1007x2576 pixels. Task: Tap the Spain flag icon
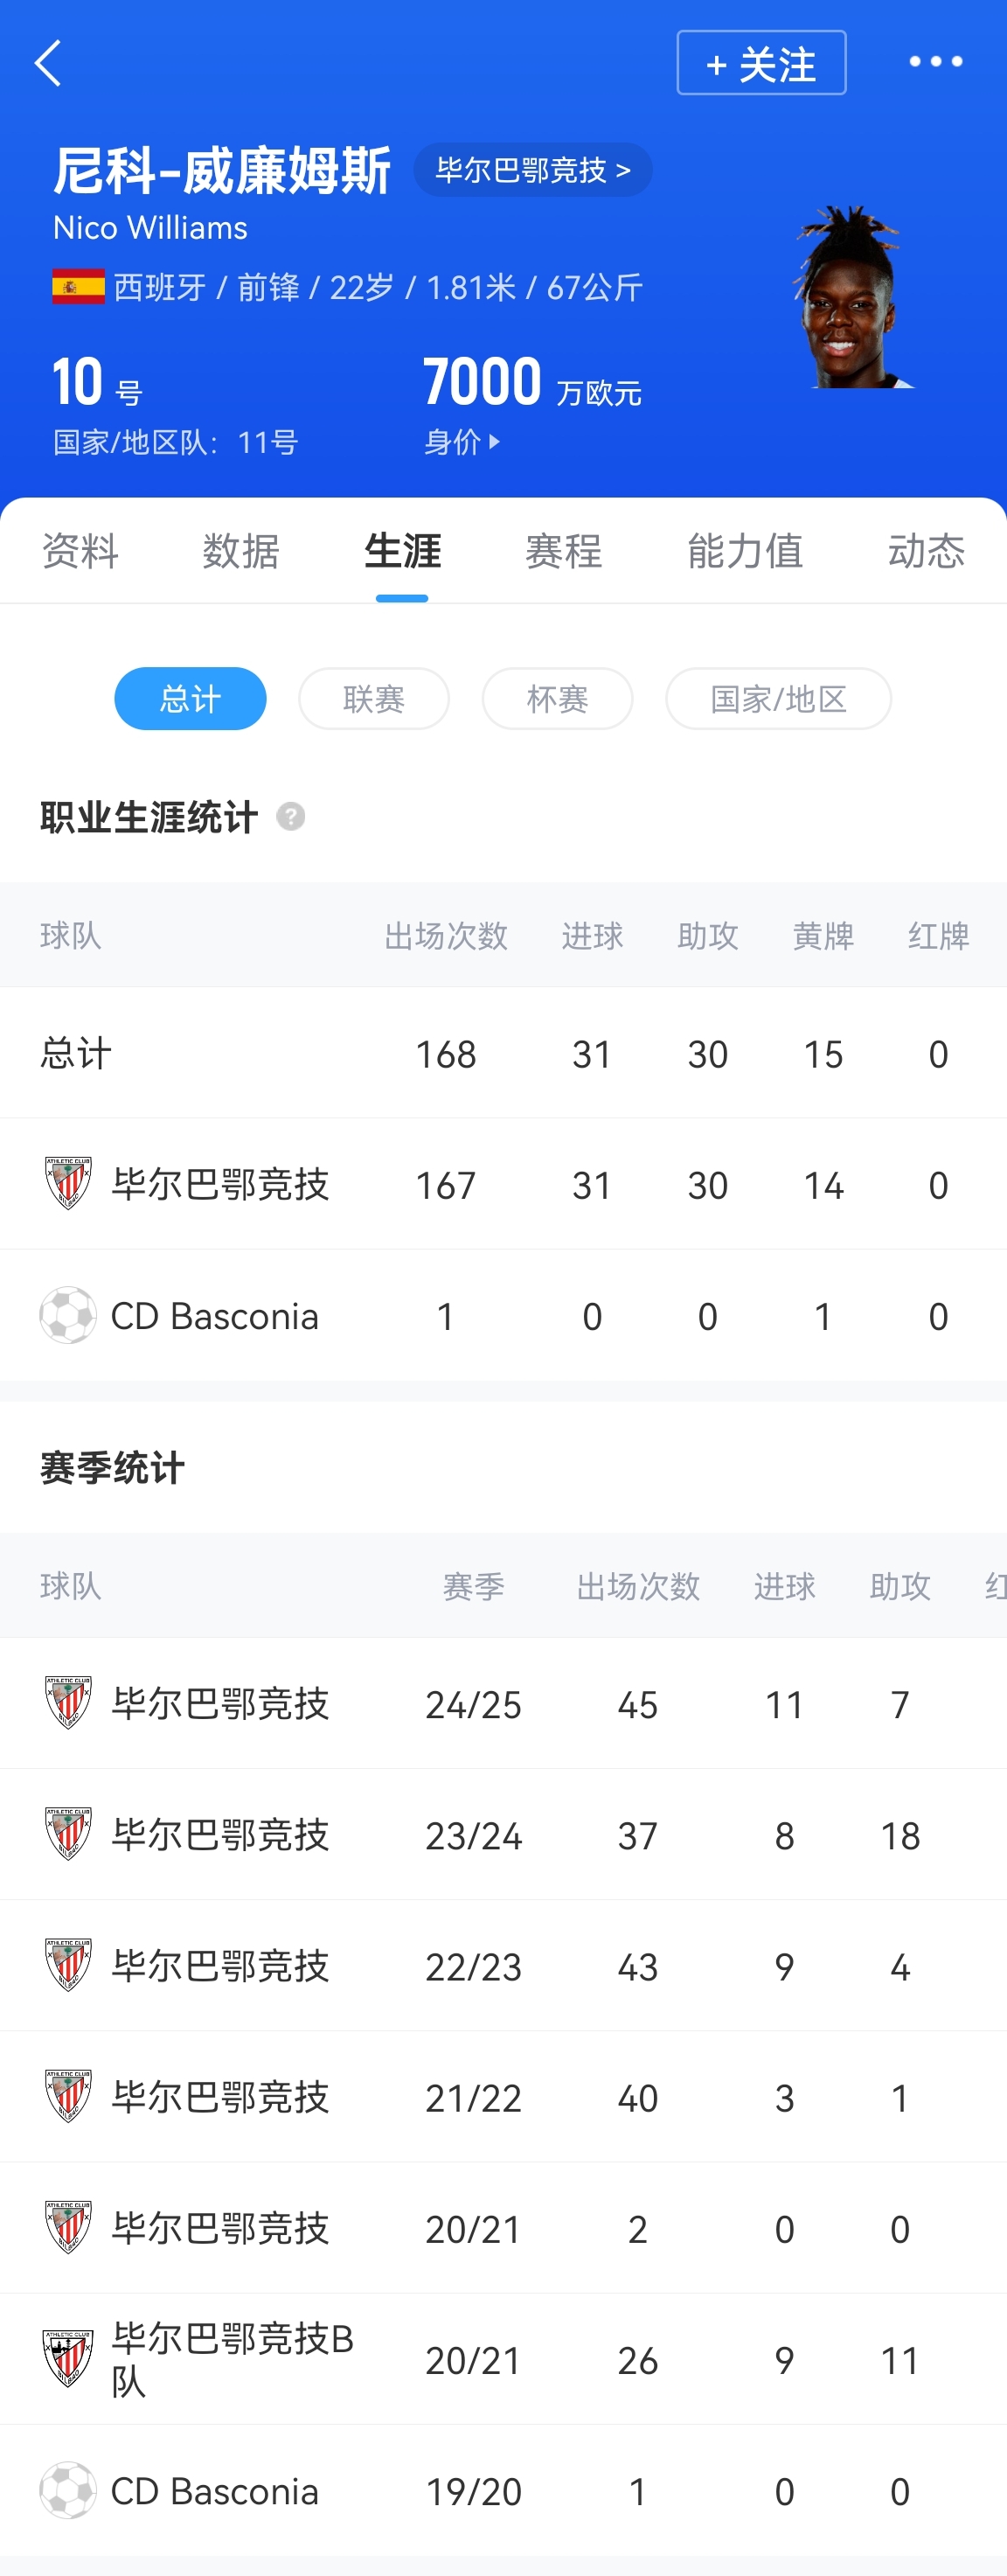[78, 287]
